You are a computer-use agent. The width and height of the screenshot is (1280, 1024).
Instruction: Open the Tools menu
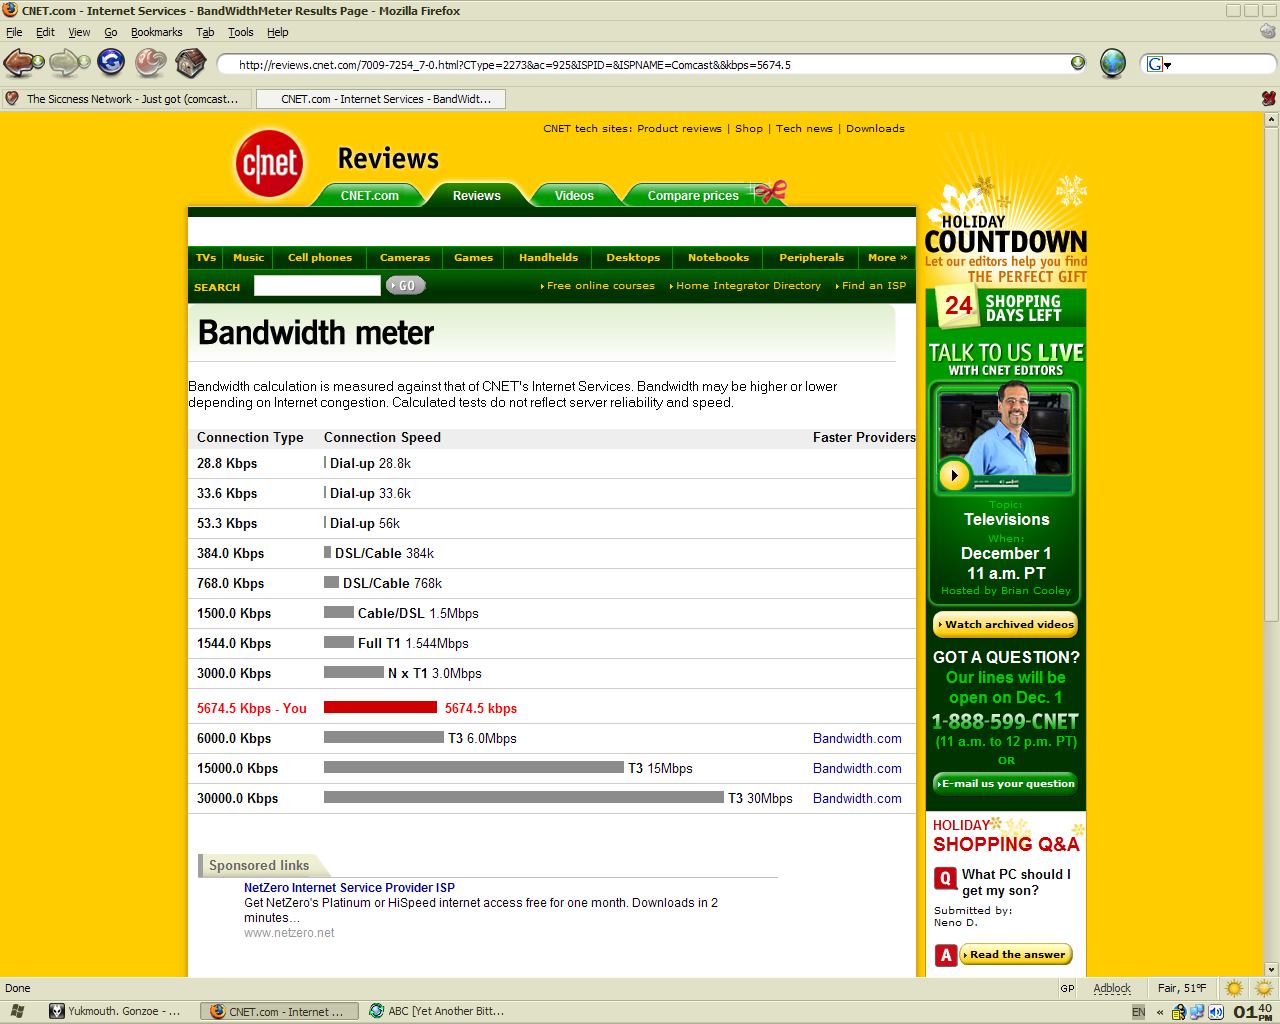coord(241,32)
